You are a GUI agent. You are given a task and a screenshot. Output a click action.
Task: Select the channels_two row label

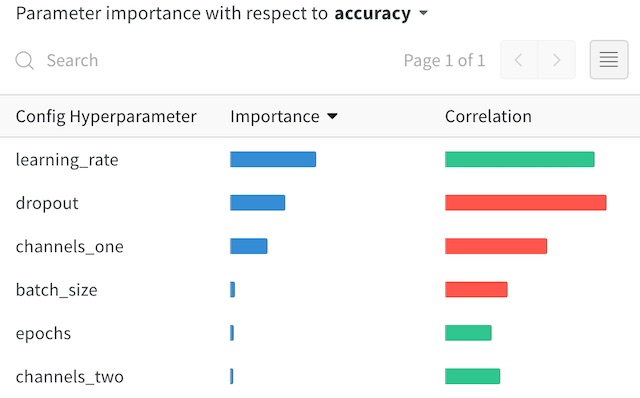(x=69, y=377)
